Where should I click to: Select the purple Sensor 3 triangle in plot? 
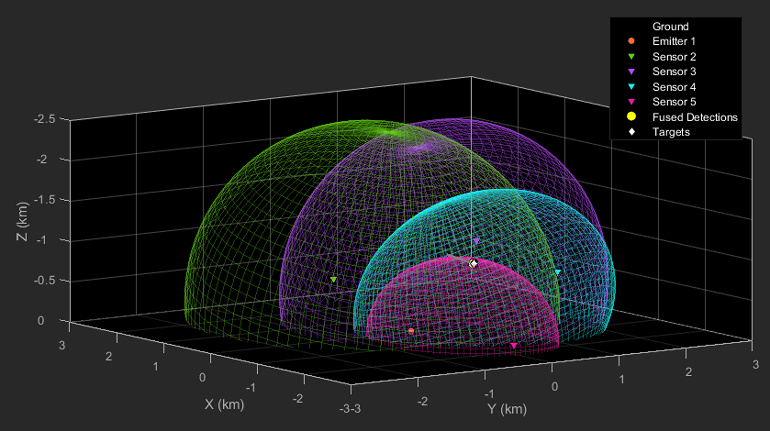click(x=477, y=241)
